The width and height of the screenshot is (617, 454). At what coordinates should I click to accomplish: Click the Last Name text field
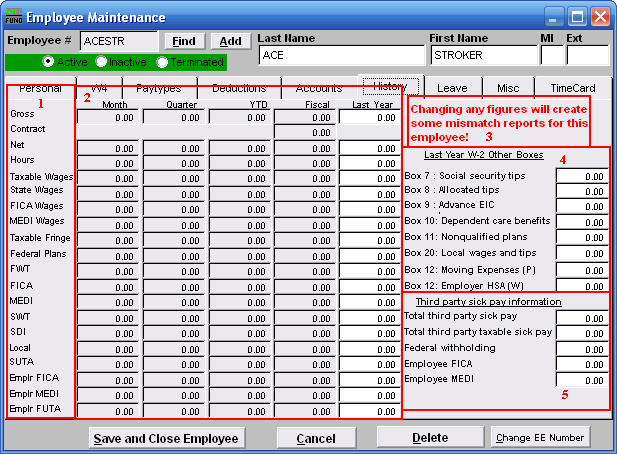click(340, 55)
